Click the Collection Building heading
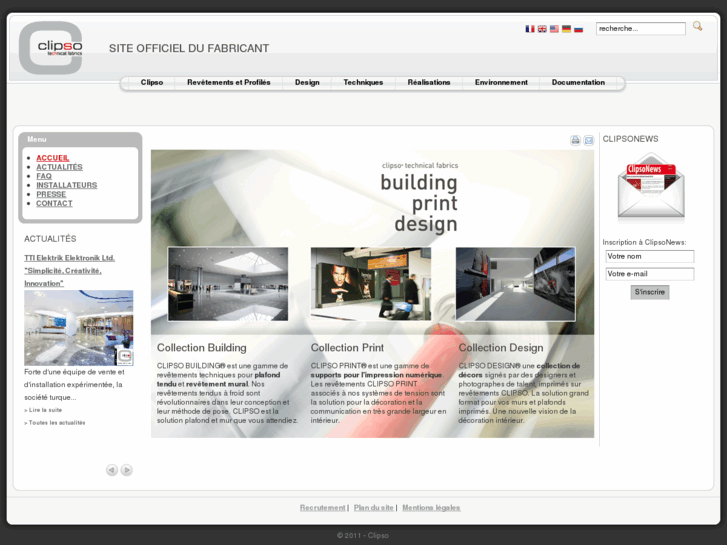 [x=202, y=348]
